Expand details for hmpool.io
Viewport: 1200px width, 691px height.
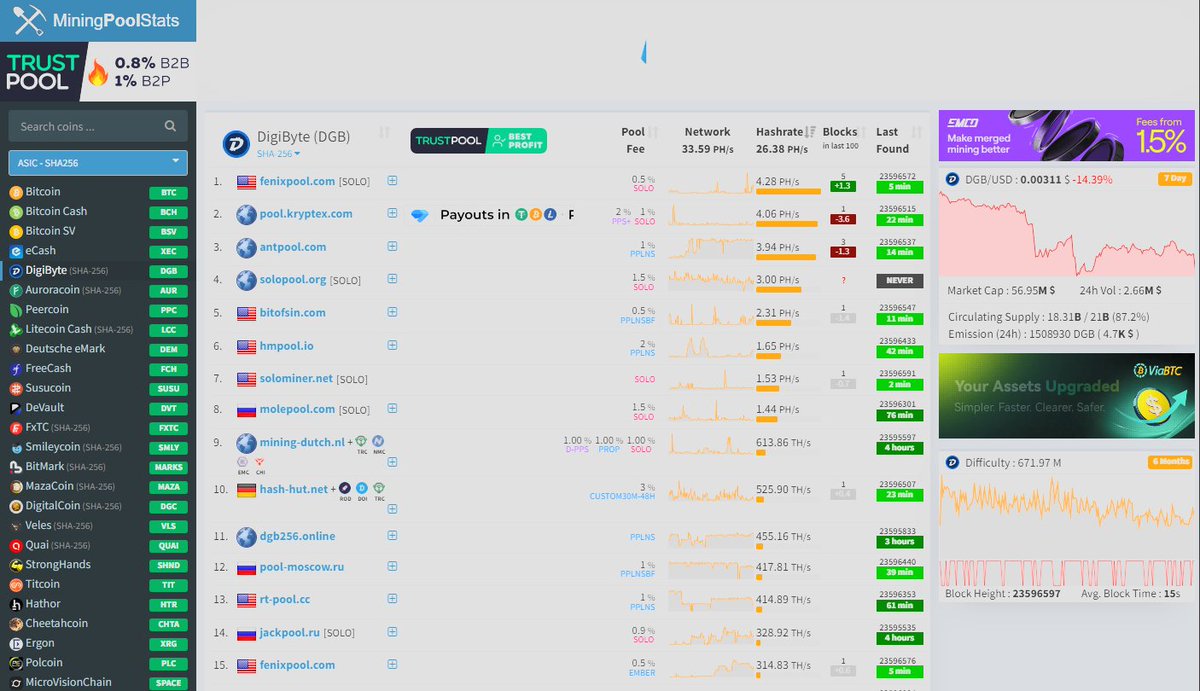[392, 344]
